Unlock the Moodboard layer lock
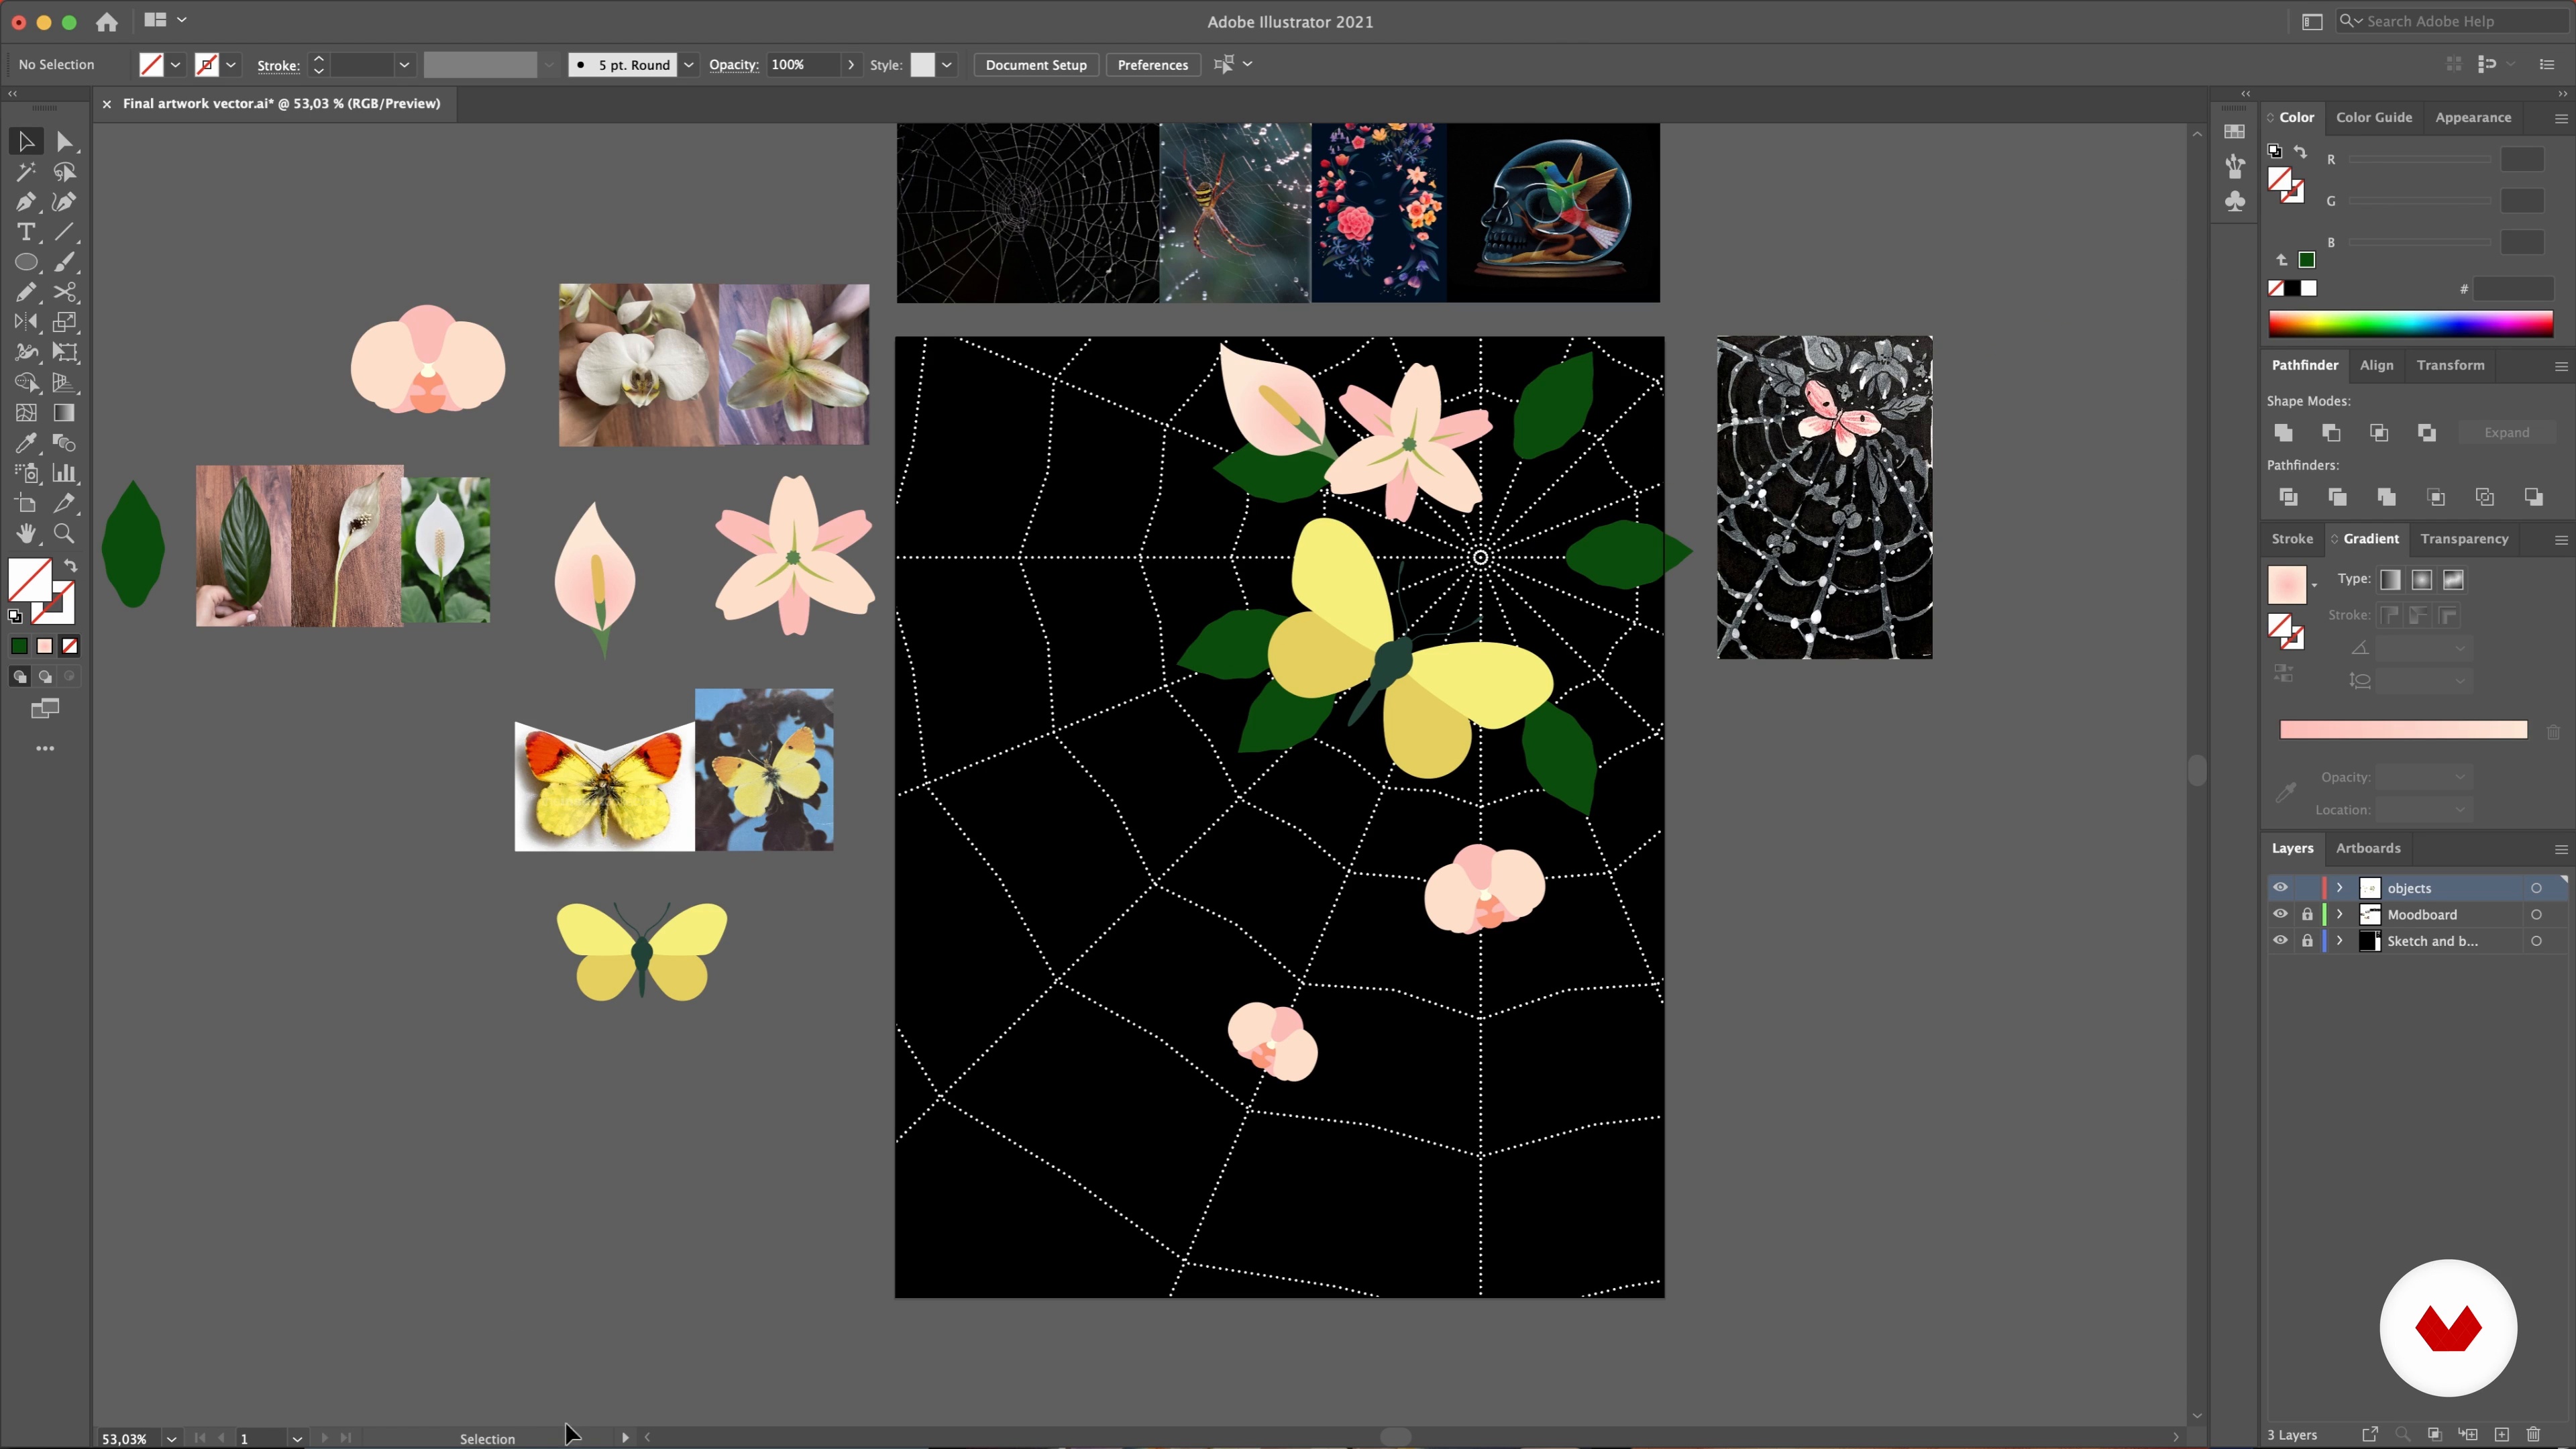Image resolution: width=2576 pixels, height=1449 pixels. click(2307, 914)
